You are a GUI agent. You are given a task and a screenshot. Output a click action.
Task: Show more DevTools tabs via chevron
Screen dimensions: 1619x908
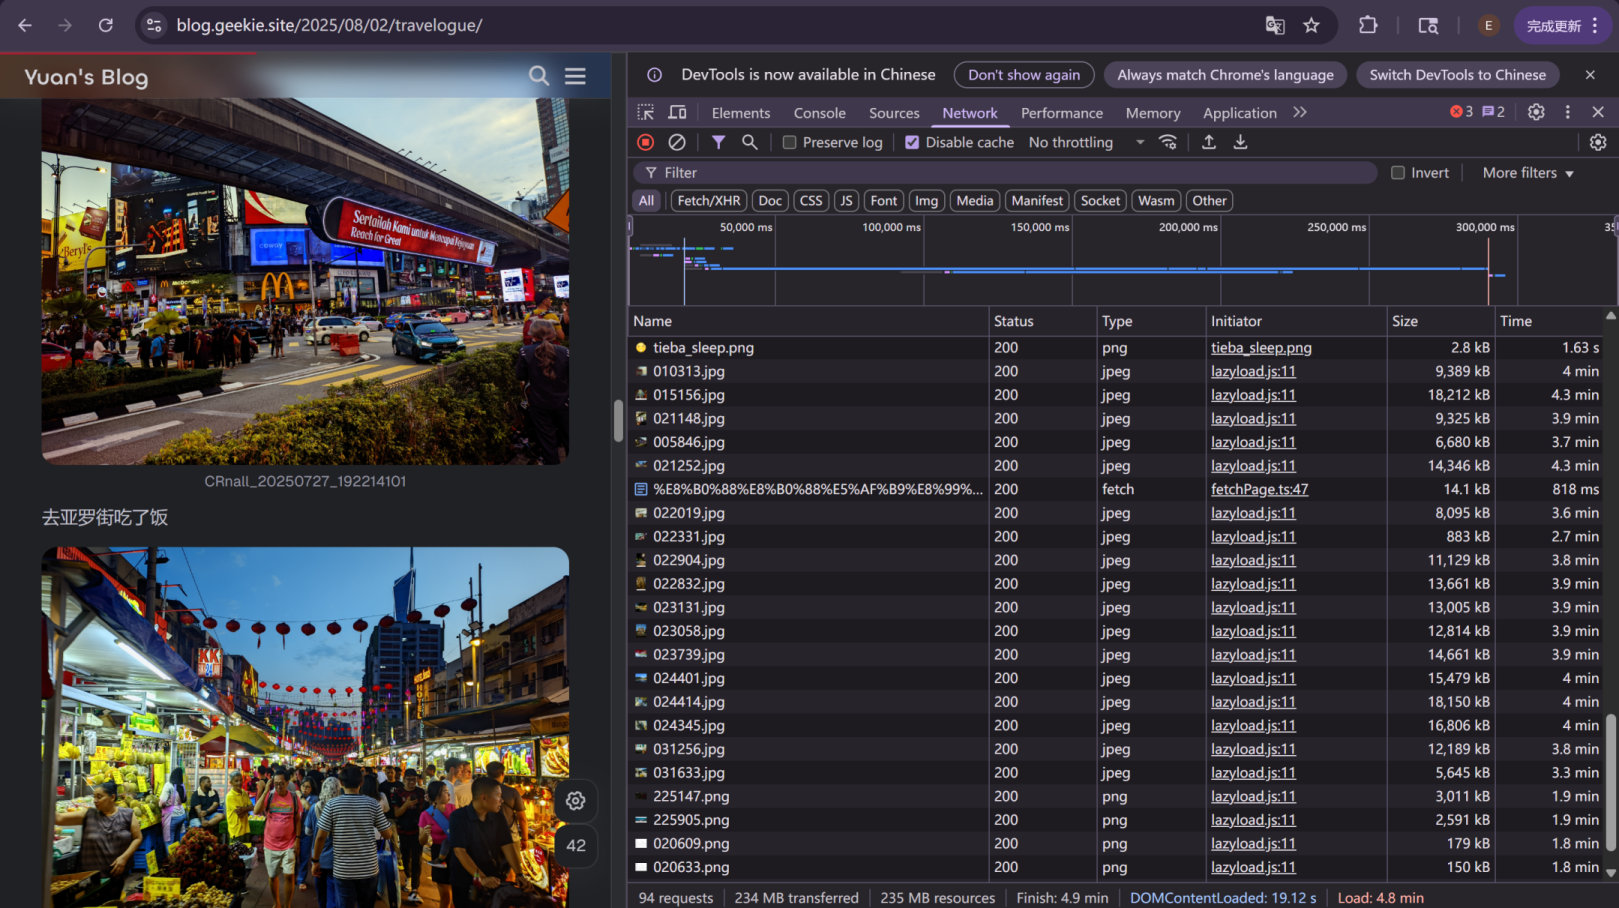point(1299,113)
